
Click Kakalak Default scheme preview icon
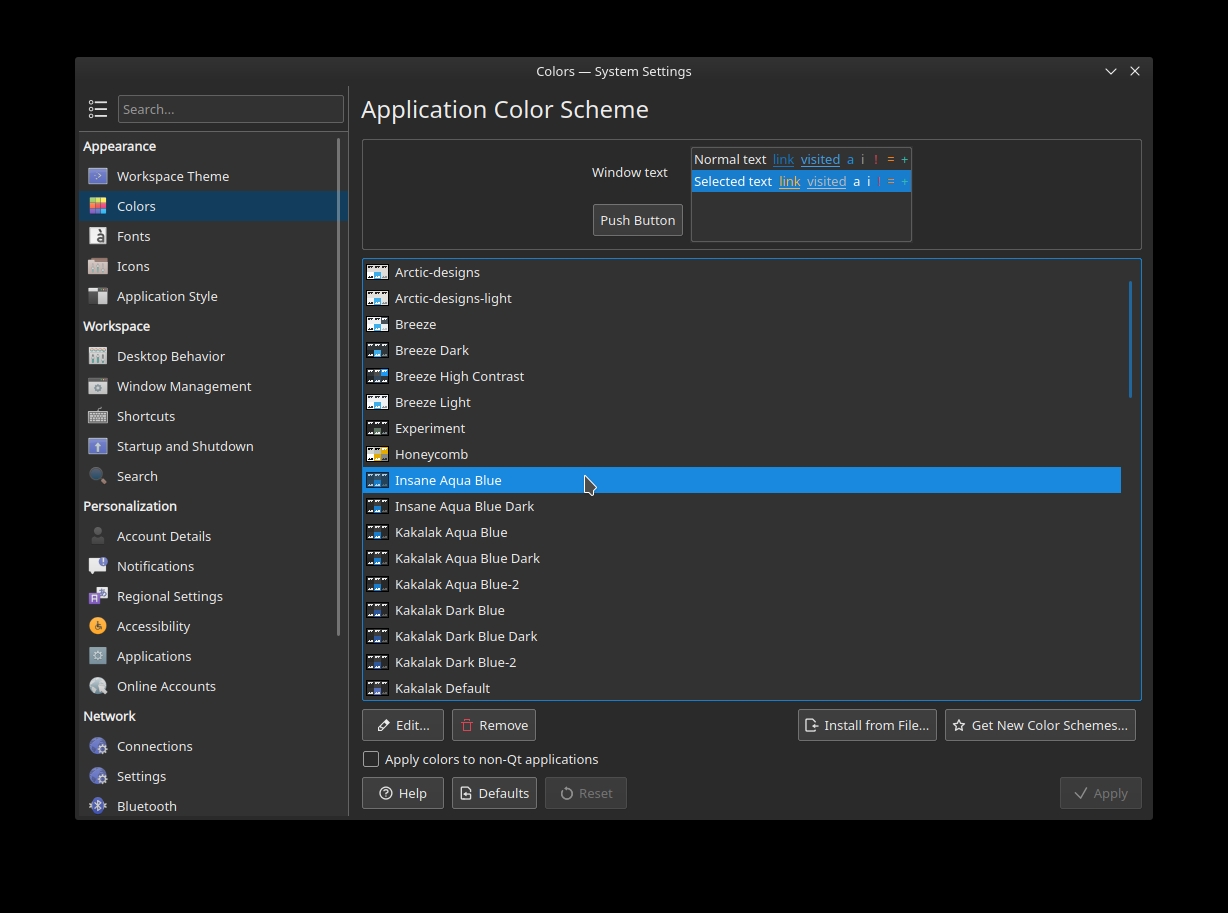pyautogui.click(x=377, y=688)
